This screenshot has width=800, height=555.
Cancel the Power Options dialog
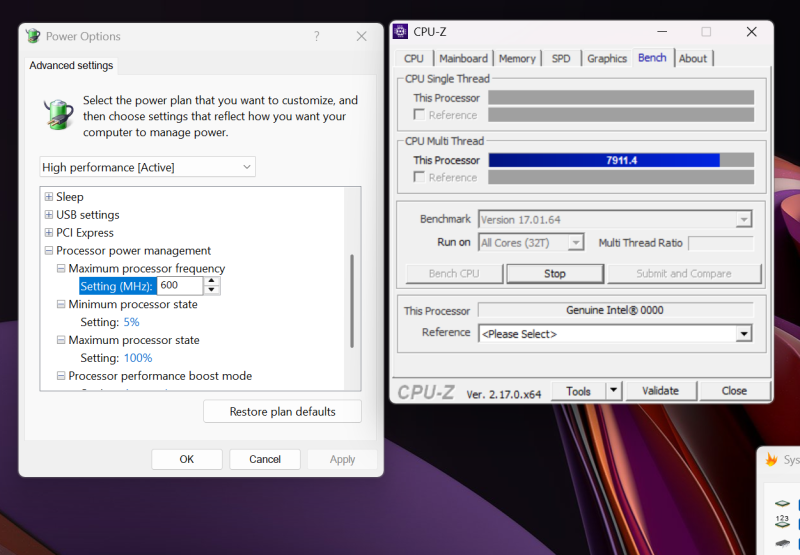point(265,459)
